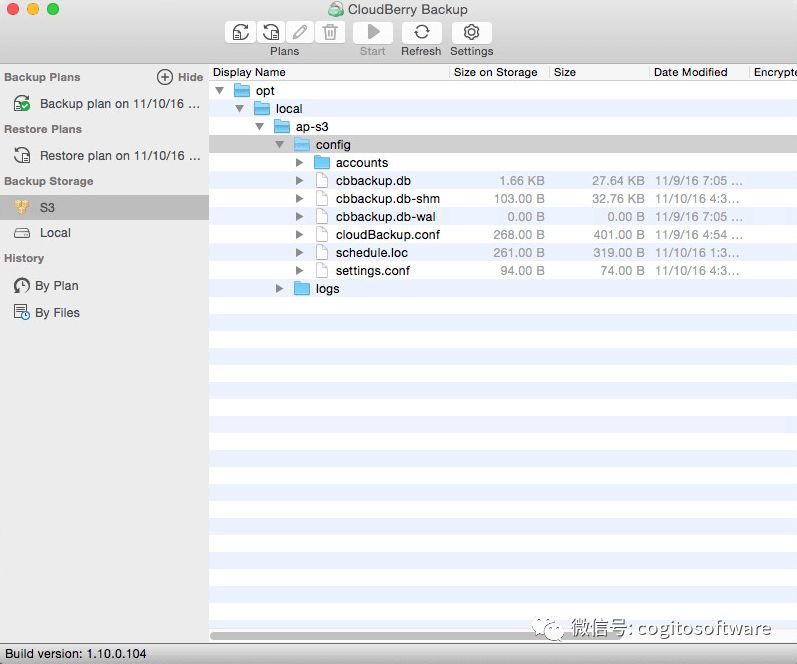797x664 pixels.
Task: Click the edit plan pencil icon
Action: [x=300, y=33]
